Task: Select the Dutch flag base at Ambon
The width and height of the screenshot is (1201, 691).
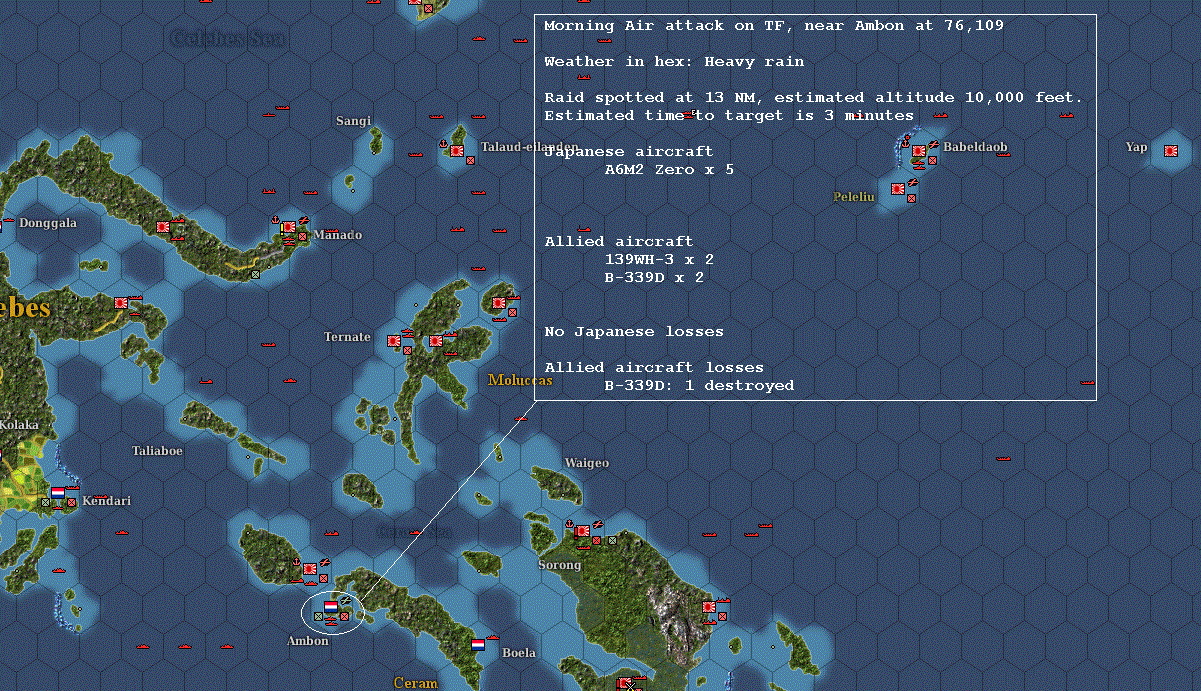Action: pos(331,607)
